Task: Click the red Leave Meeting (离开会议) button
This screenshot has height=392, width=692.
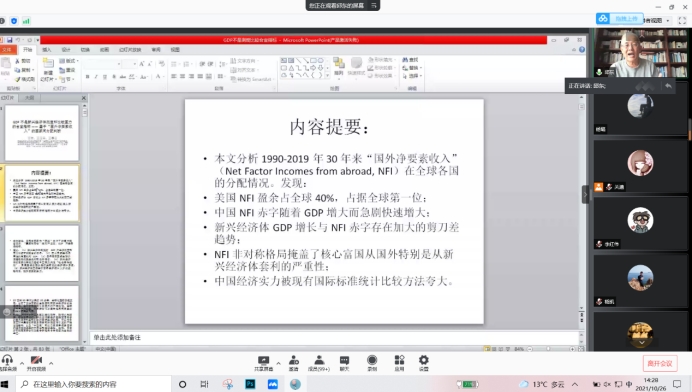Action: click(660, 363)
